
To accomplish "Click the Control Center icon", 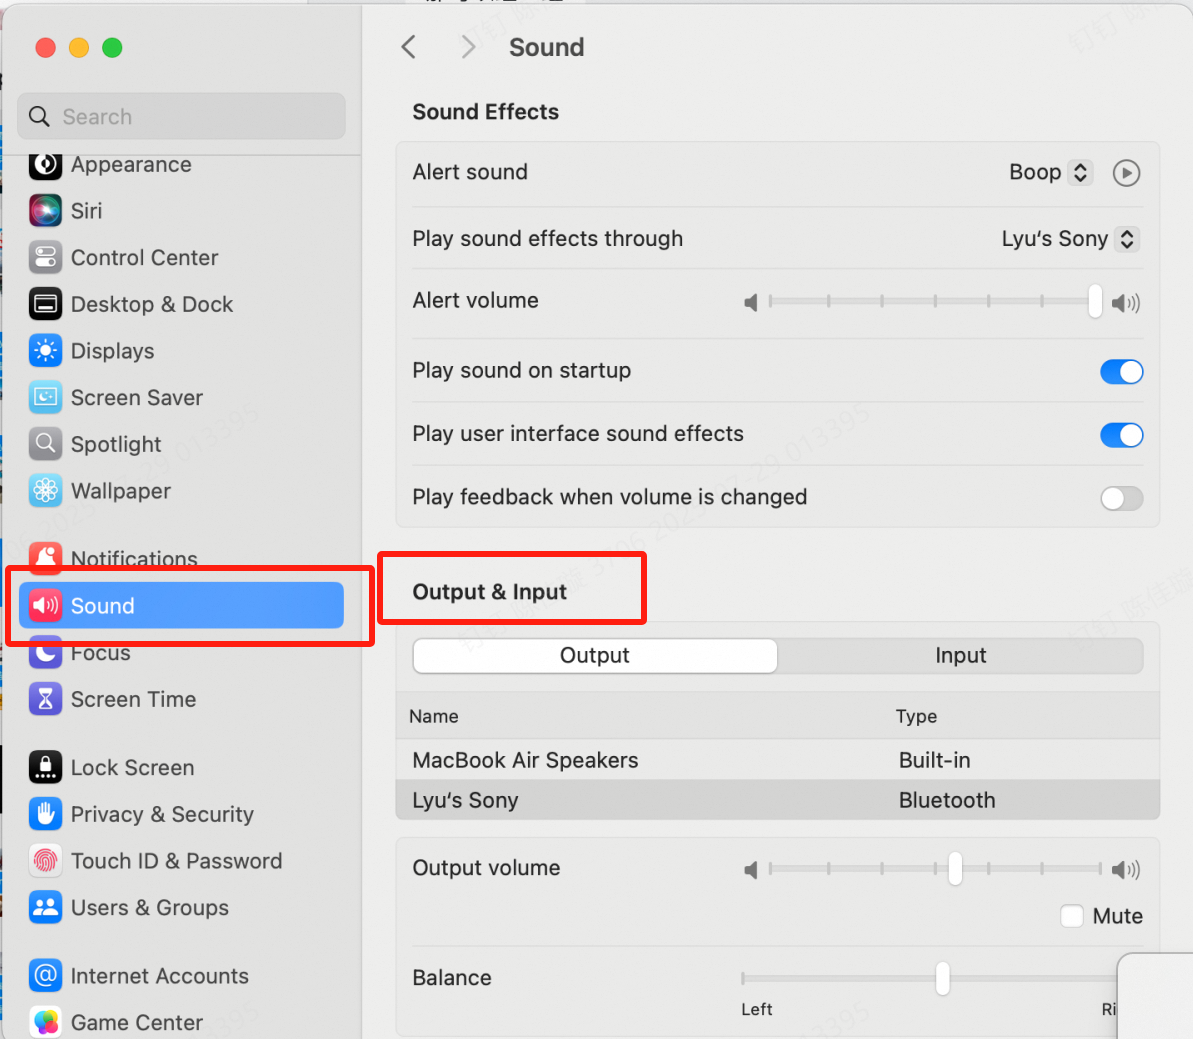I will click(46, 258).
